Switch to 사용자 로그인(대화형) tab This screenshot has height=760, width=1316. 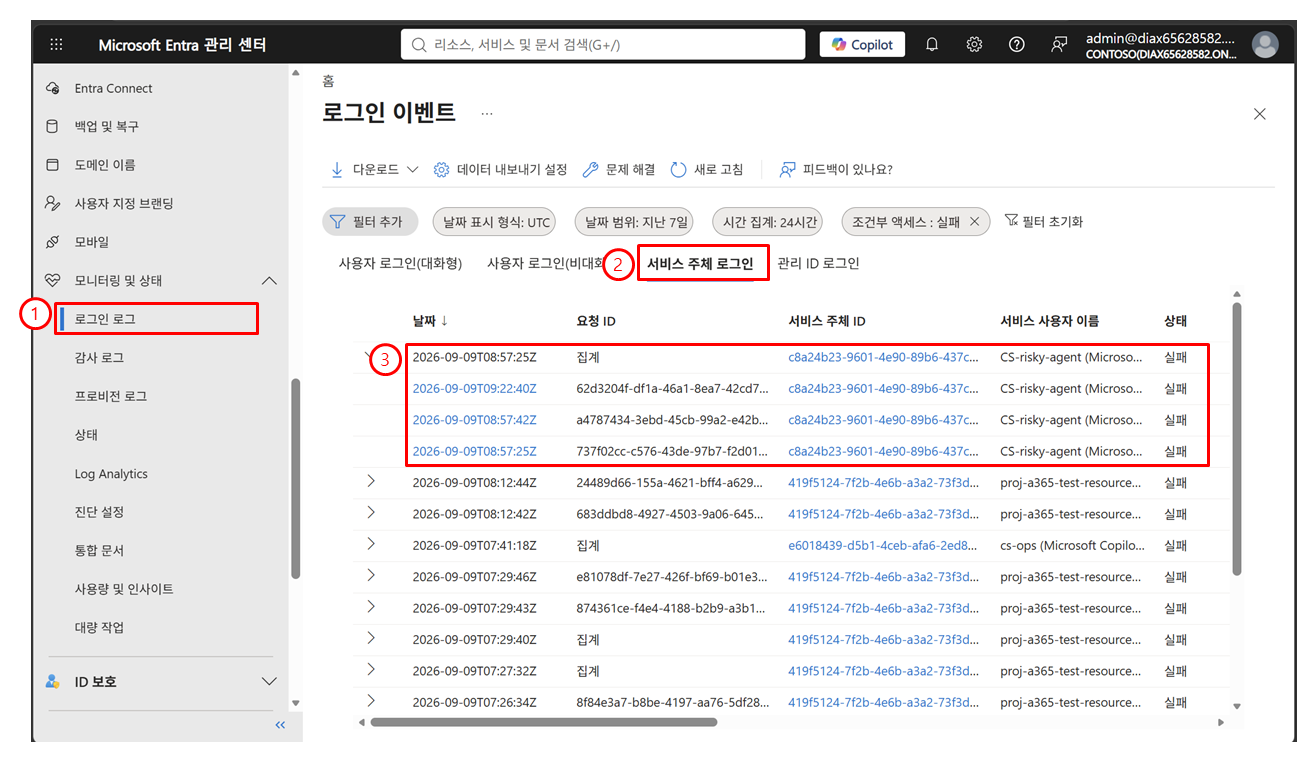click(400, 264)
